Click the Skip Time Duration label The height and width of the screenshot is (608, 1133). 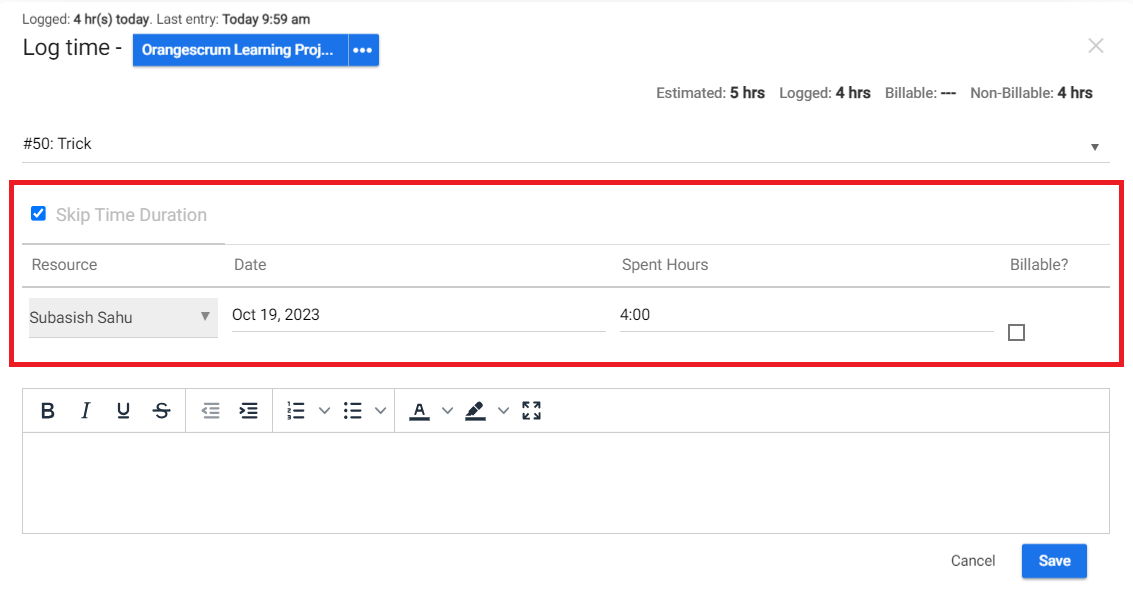(132, 215)
